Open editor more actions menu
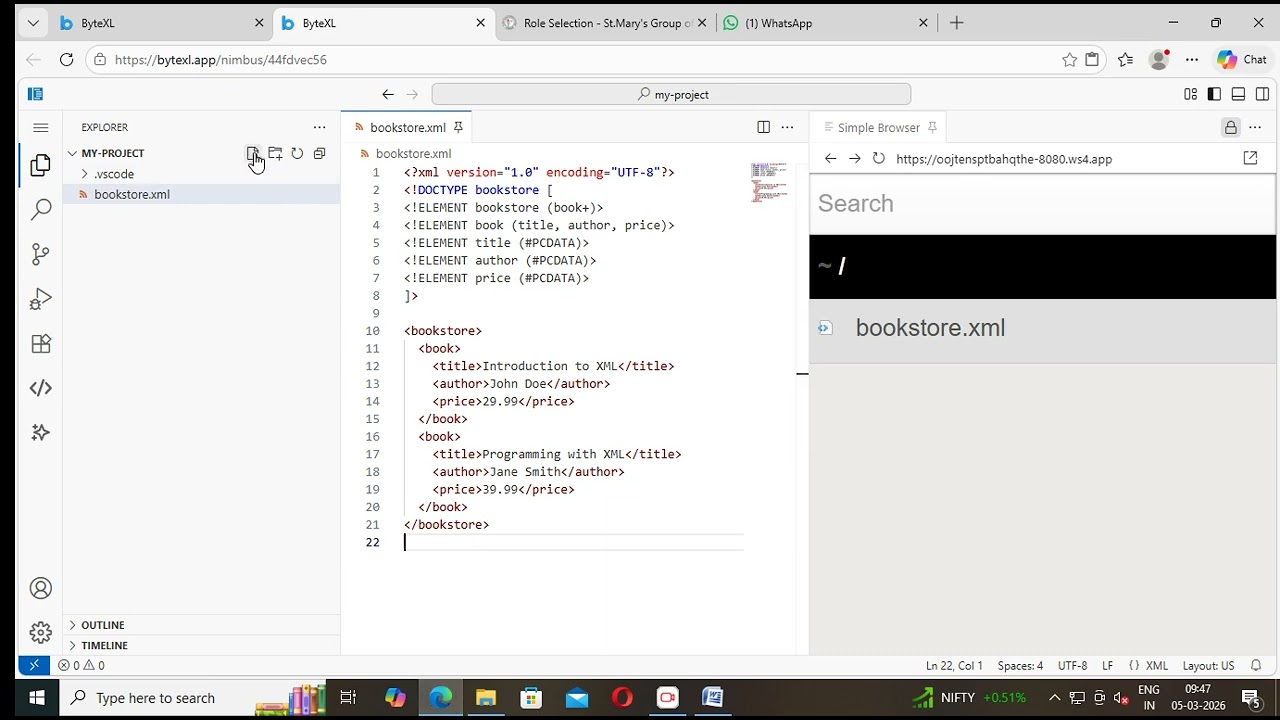This screenshot has width=1280, height=720. point(787,127)
